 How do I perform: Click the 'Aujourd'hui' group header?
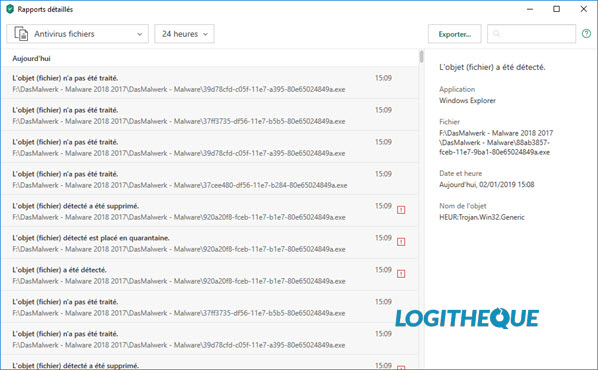(x=31, y=58)
